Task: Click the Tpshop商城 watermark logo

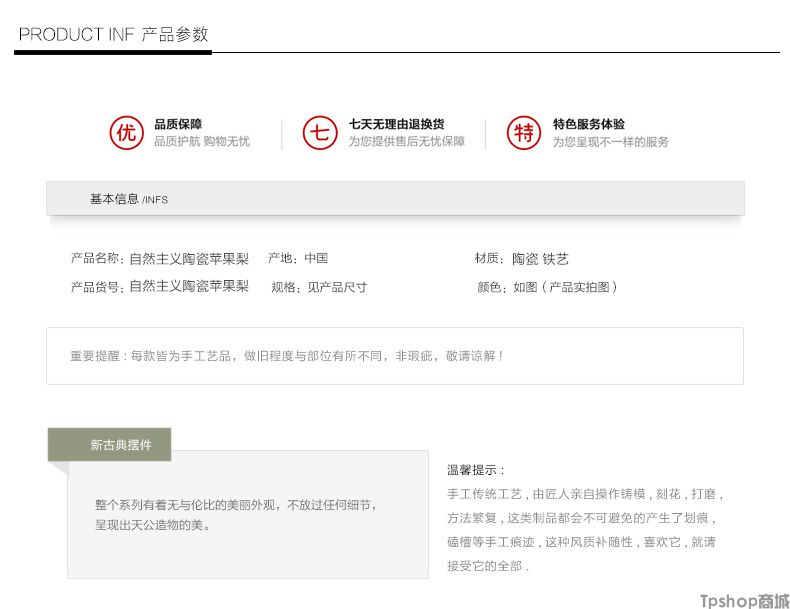Action: [744, 599]
